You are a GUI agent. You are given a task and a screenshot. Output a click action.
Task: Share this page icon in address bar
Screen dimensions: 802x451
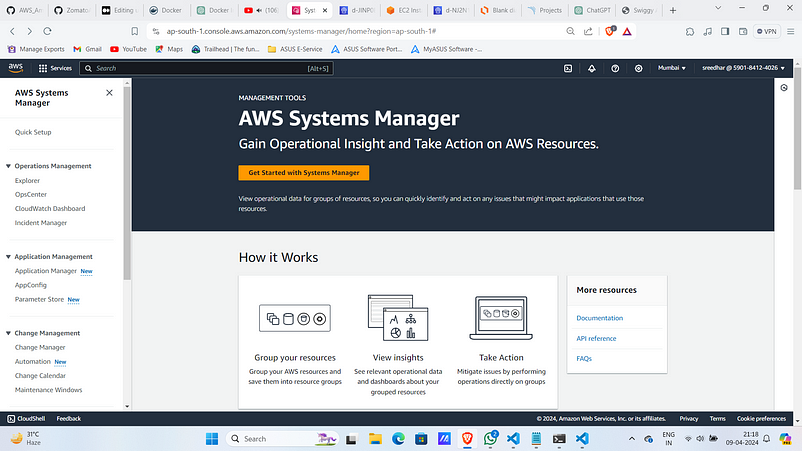click(588, 31)
